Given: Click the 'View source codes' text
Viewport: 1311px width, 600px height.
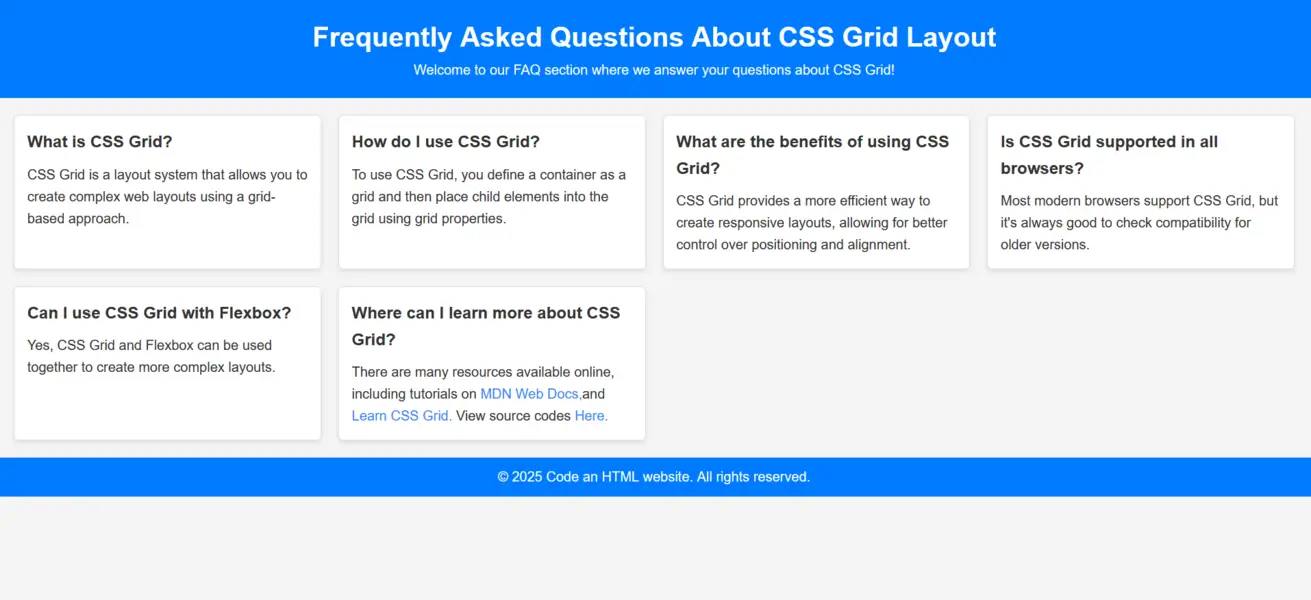Looking at the screenshot, I should click(x=513, y=416).
